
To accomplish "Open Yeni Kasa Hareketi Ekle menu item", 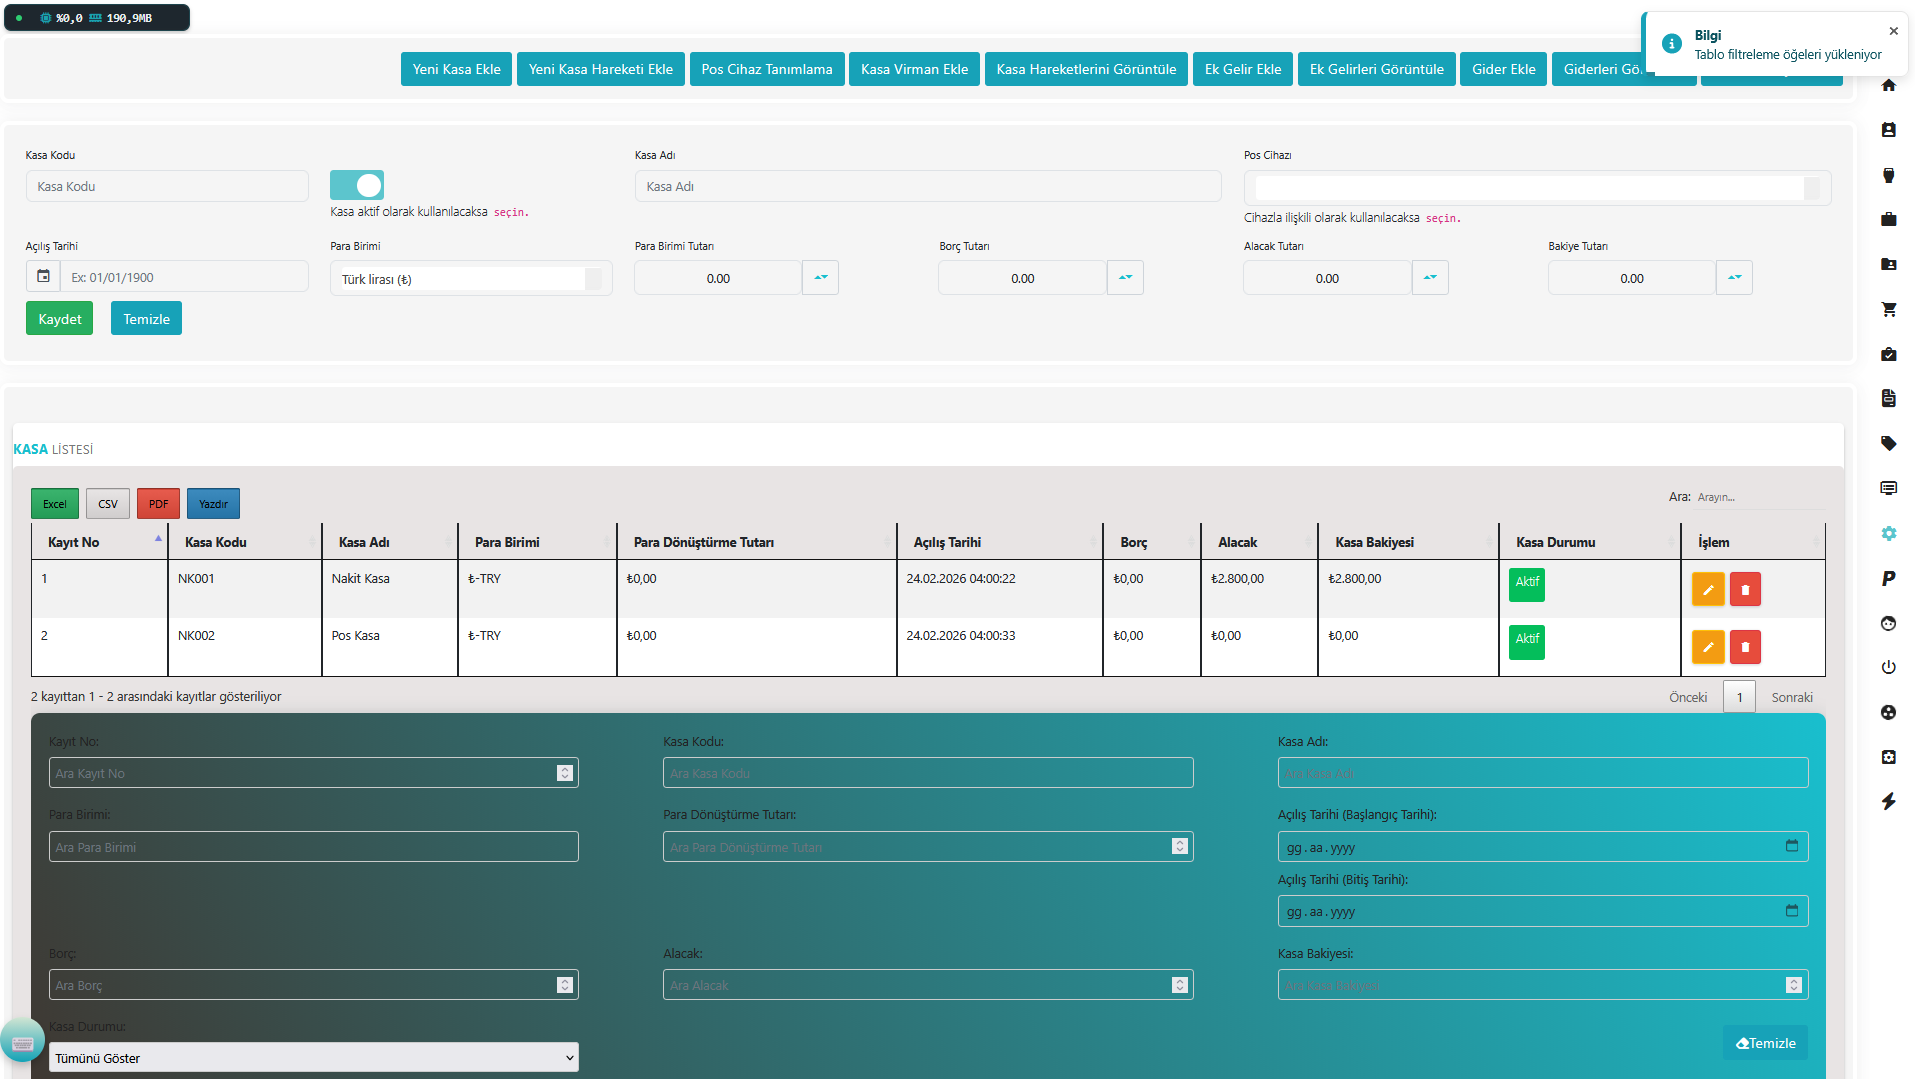I will [600, 69].
